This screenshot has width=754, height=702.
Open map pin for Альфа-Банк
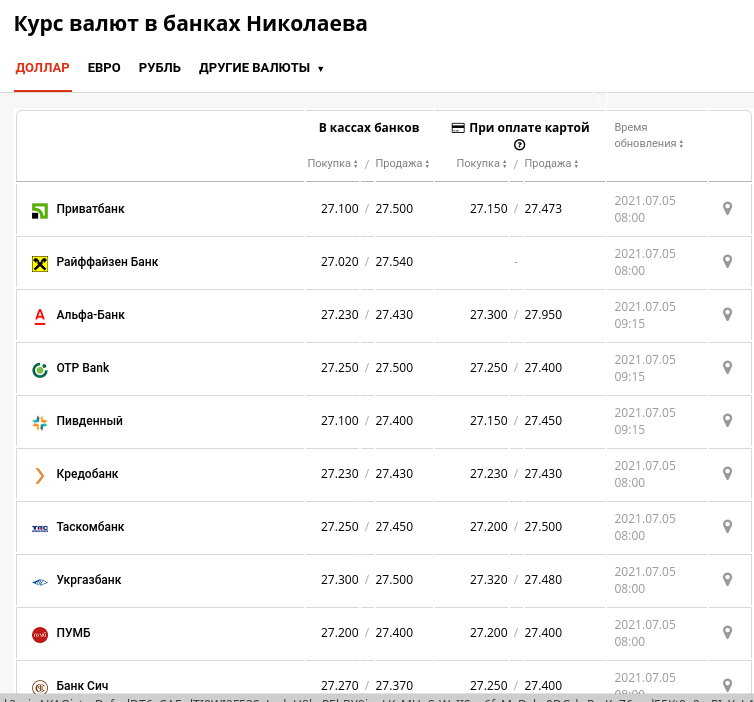tap(728, 314)
